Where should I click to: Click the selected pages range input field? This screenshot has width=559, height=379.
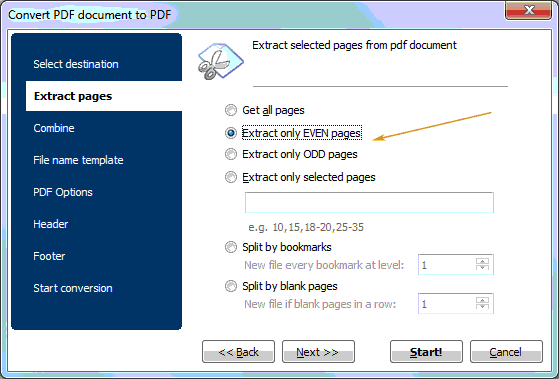pos(369,203)
